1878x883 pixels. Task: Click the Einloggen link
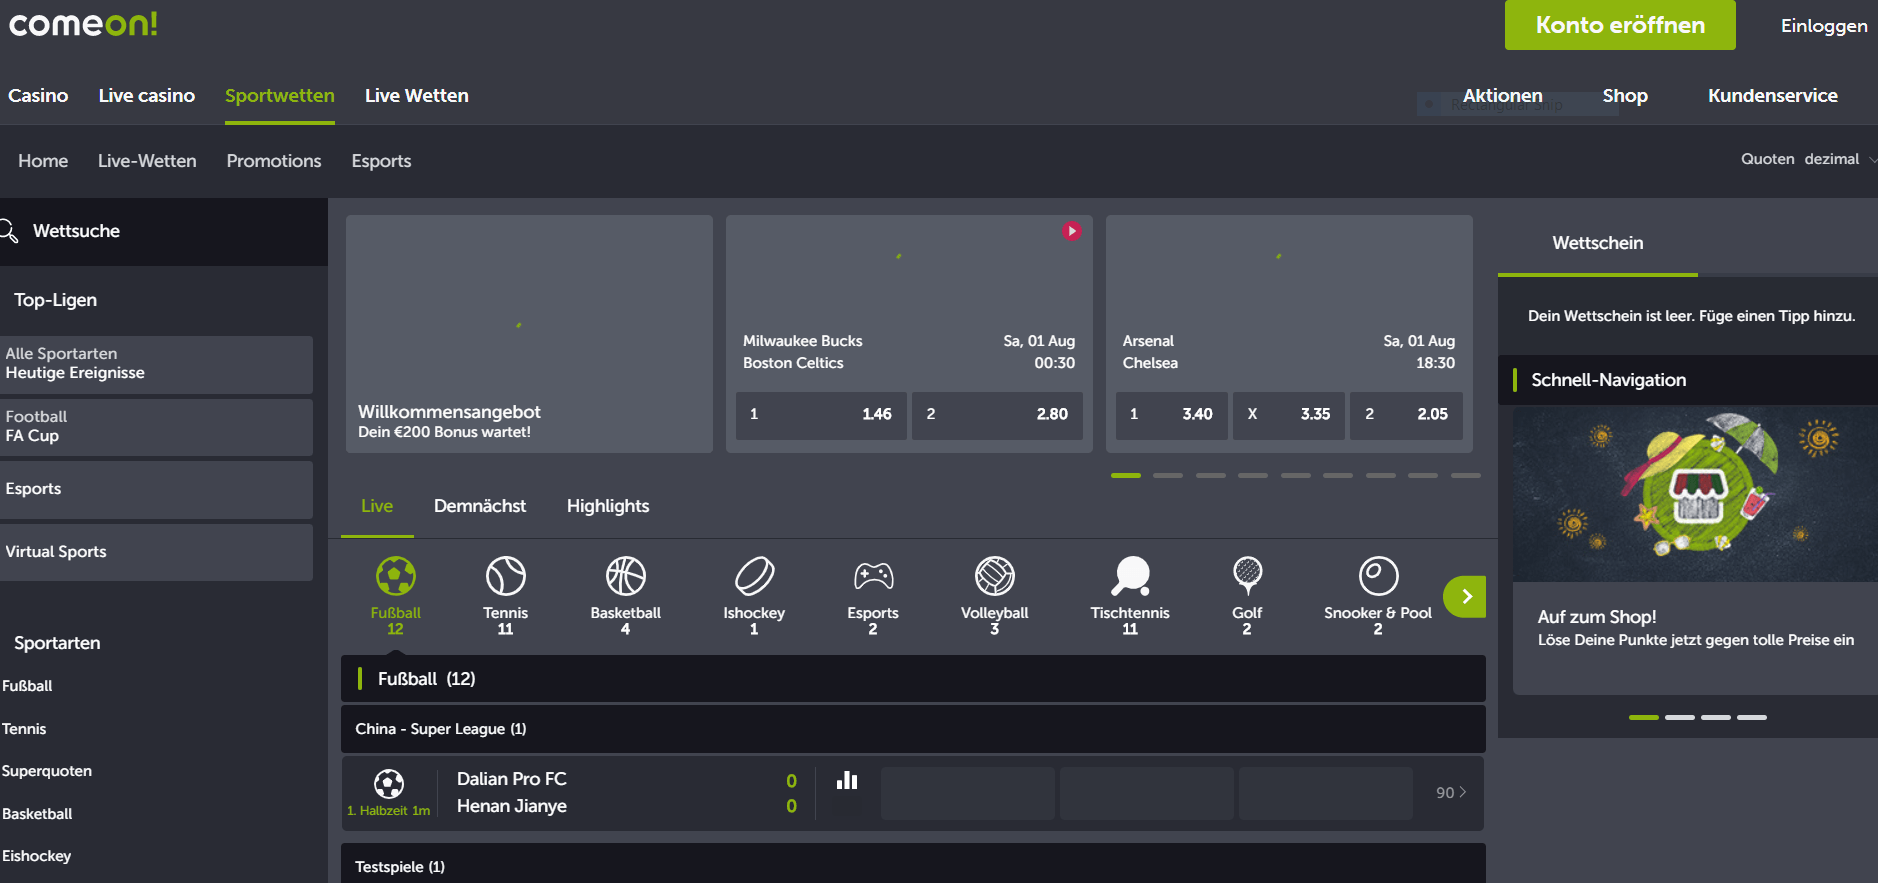coord(1824,26)
